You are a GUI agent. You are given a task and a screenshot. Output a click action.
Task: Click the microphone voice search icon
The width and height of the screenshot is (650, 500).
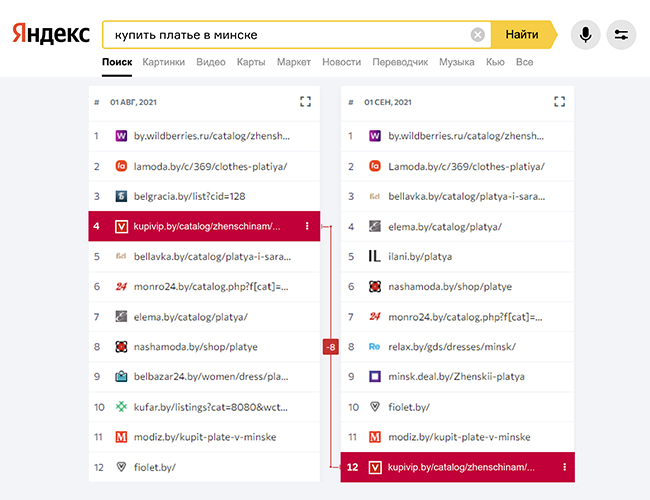point(585,35)
